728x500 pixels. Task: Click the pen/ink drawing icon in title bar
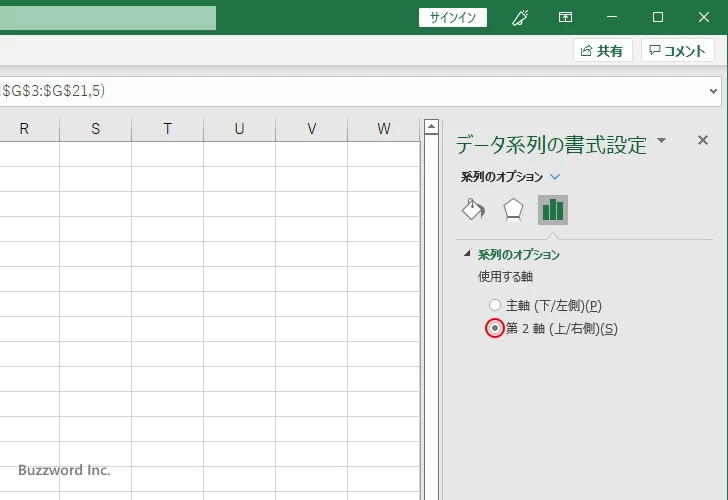[x=520, y=18]
